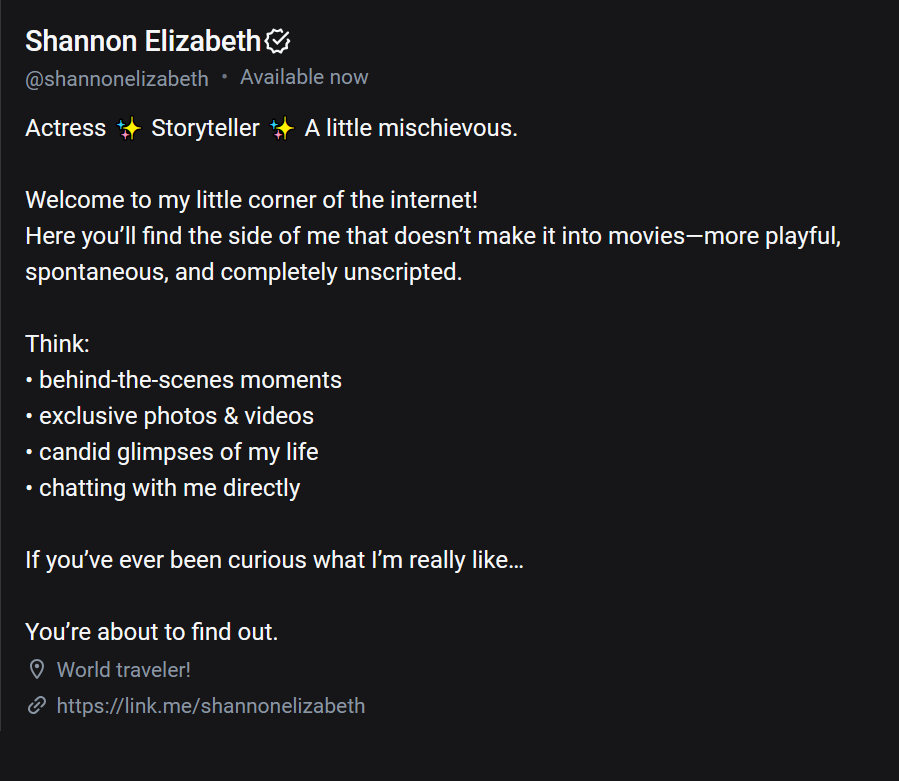Open the link.me/shannonelizabeth hyperlink
The height and width of the screenshot is (781, 899).
point(210,705)
